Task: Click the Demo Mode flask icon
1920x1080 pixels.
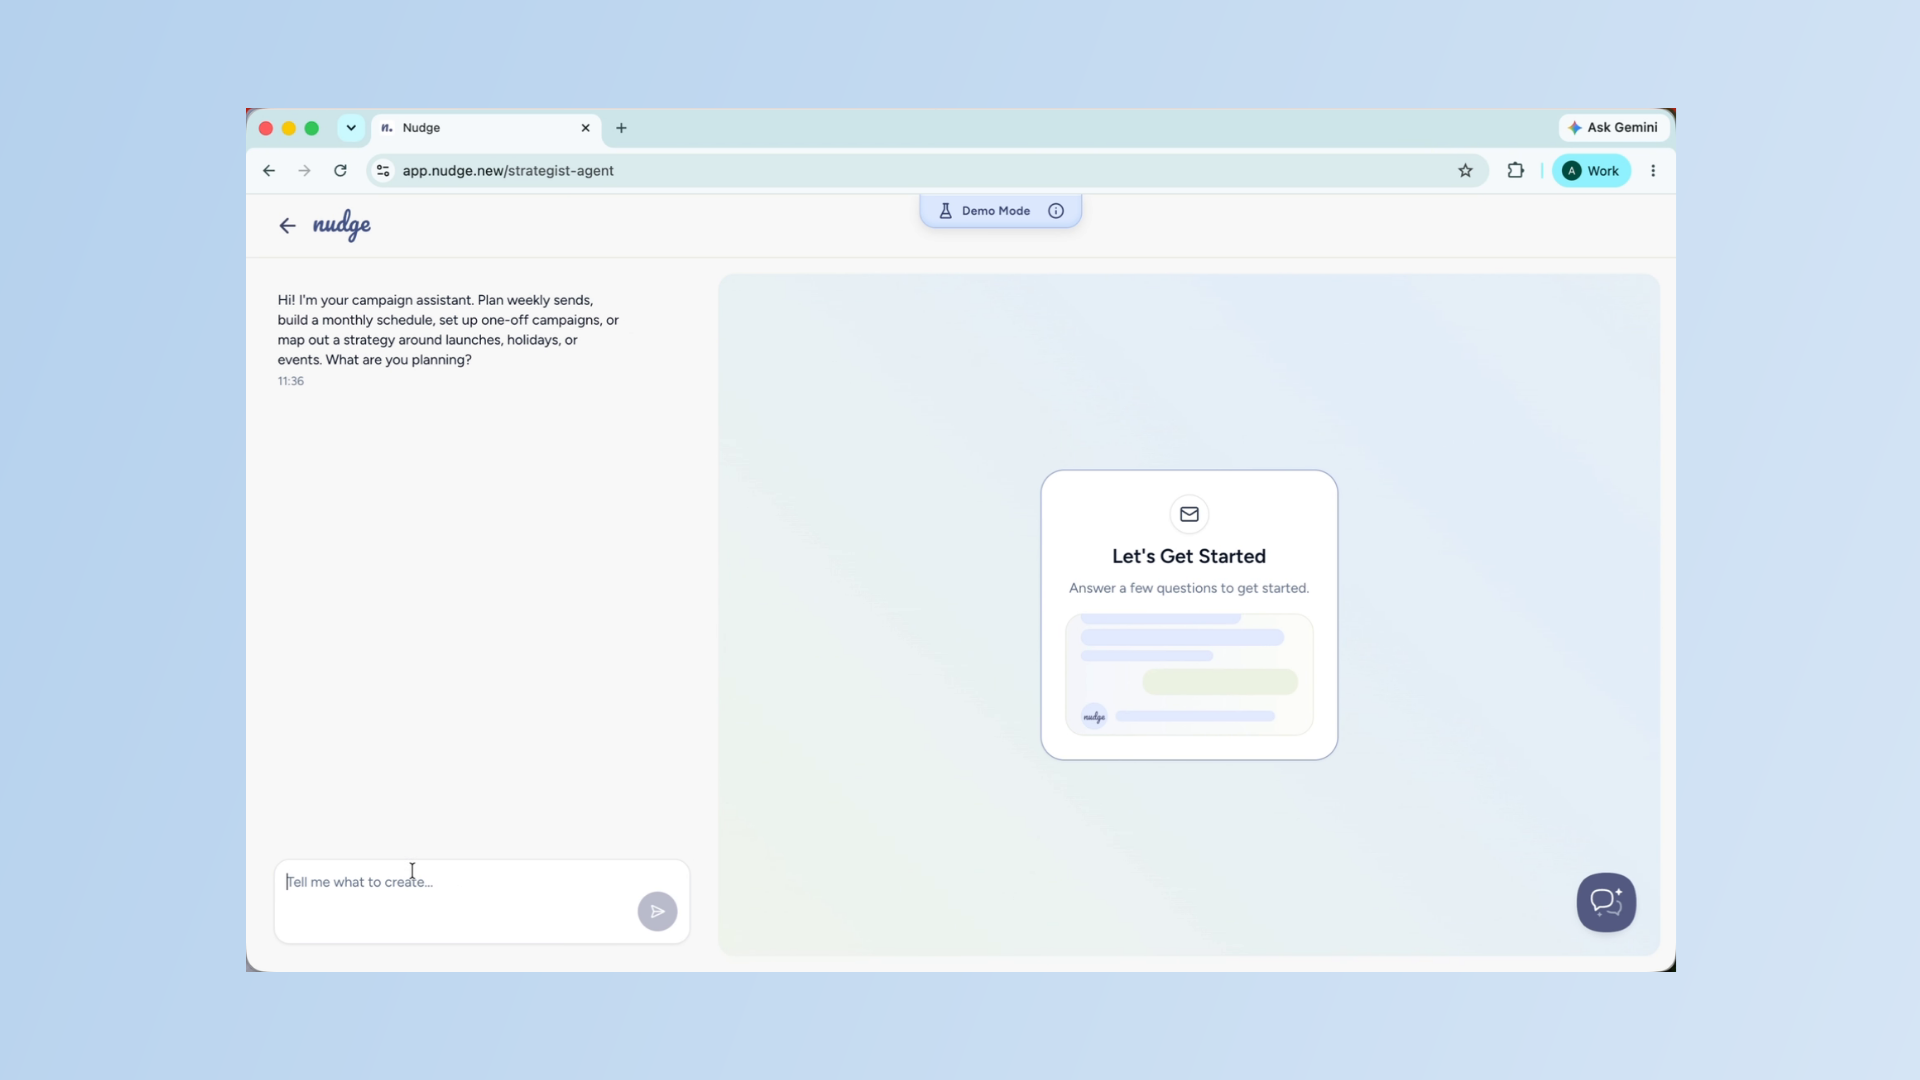Action: 945,211
